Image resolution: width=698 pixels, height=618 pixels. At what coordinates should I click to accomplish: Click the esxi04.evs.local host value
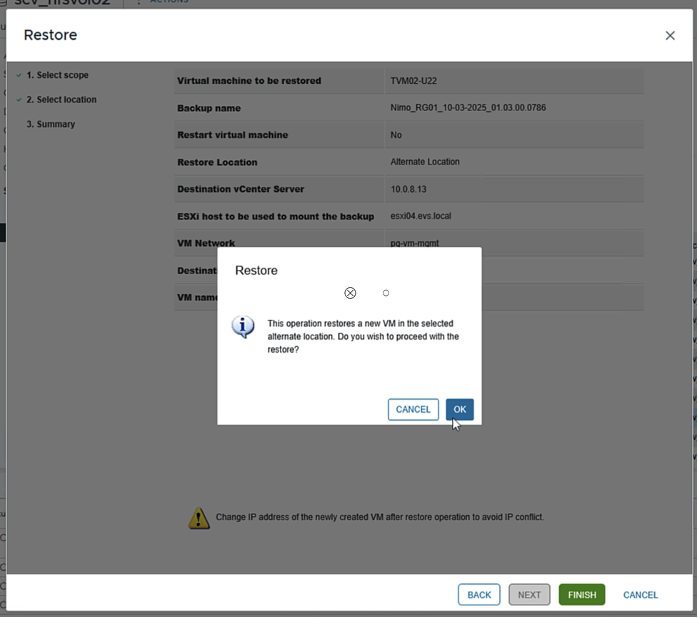(x=421, y=216)
